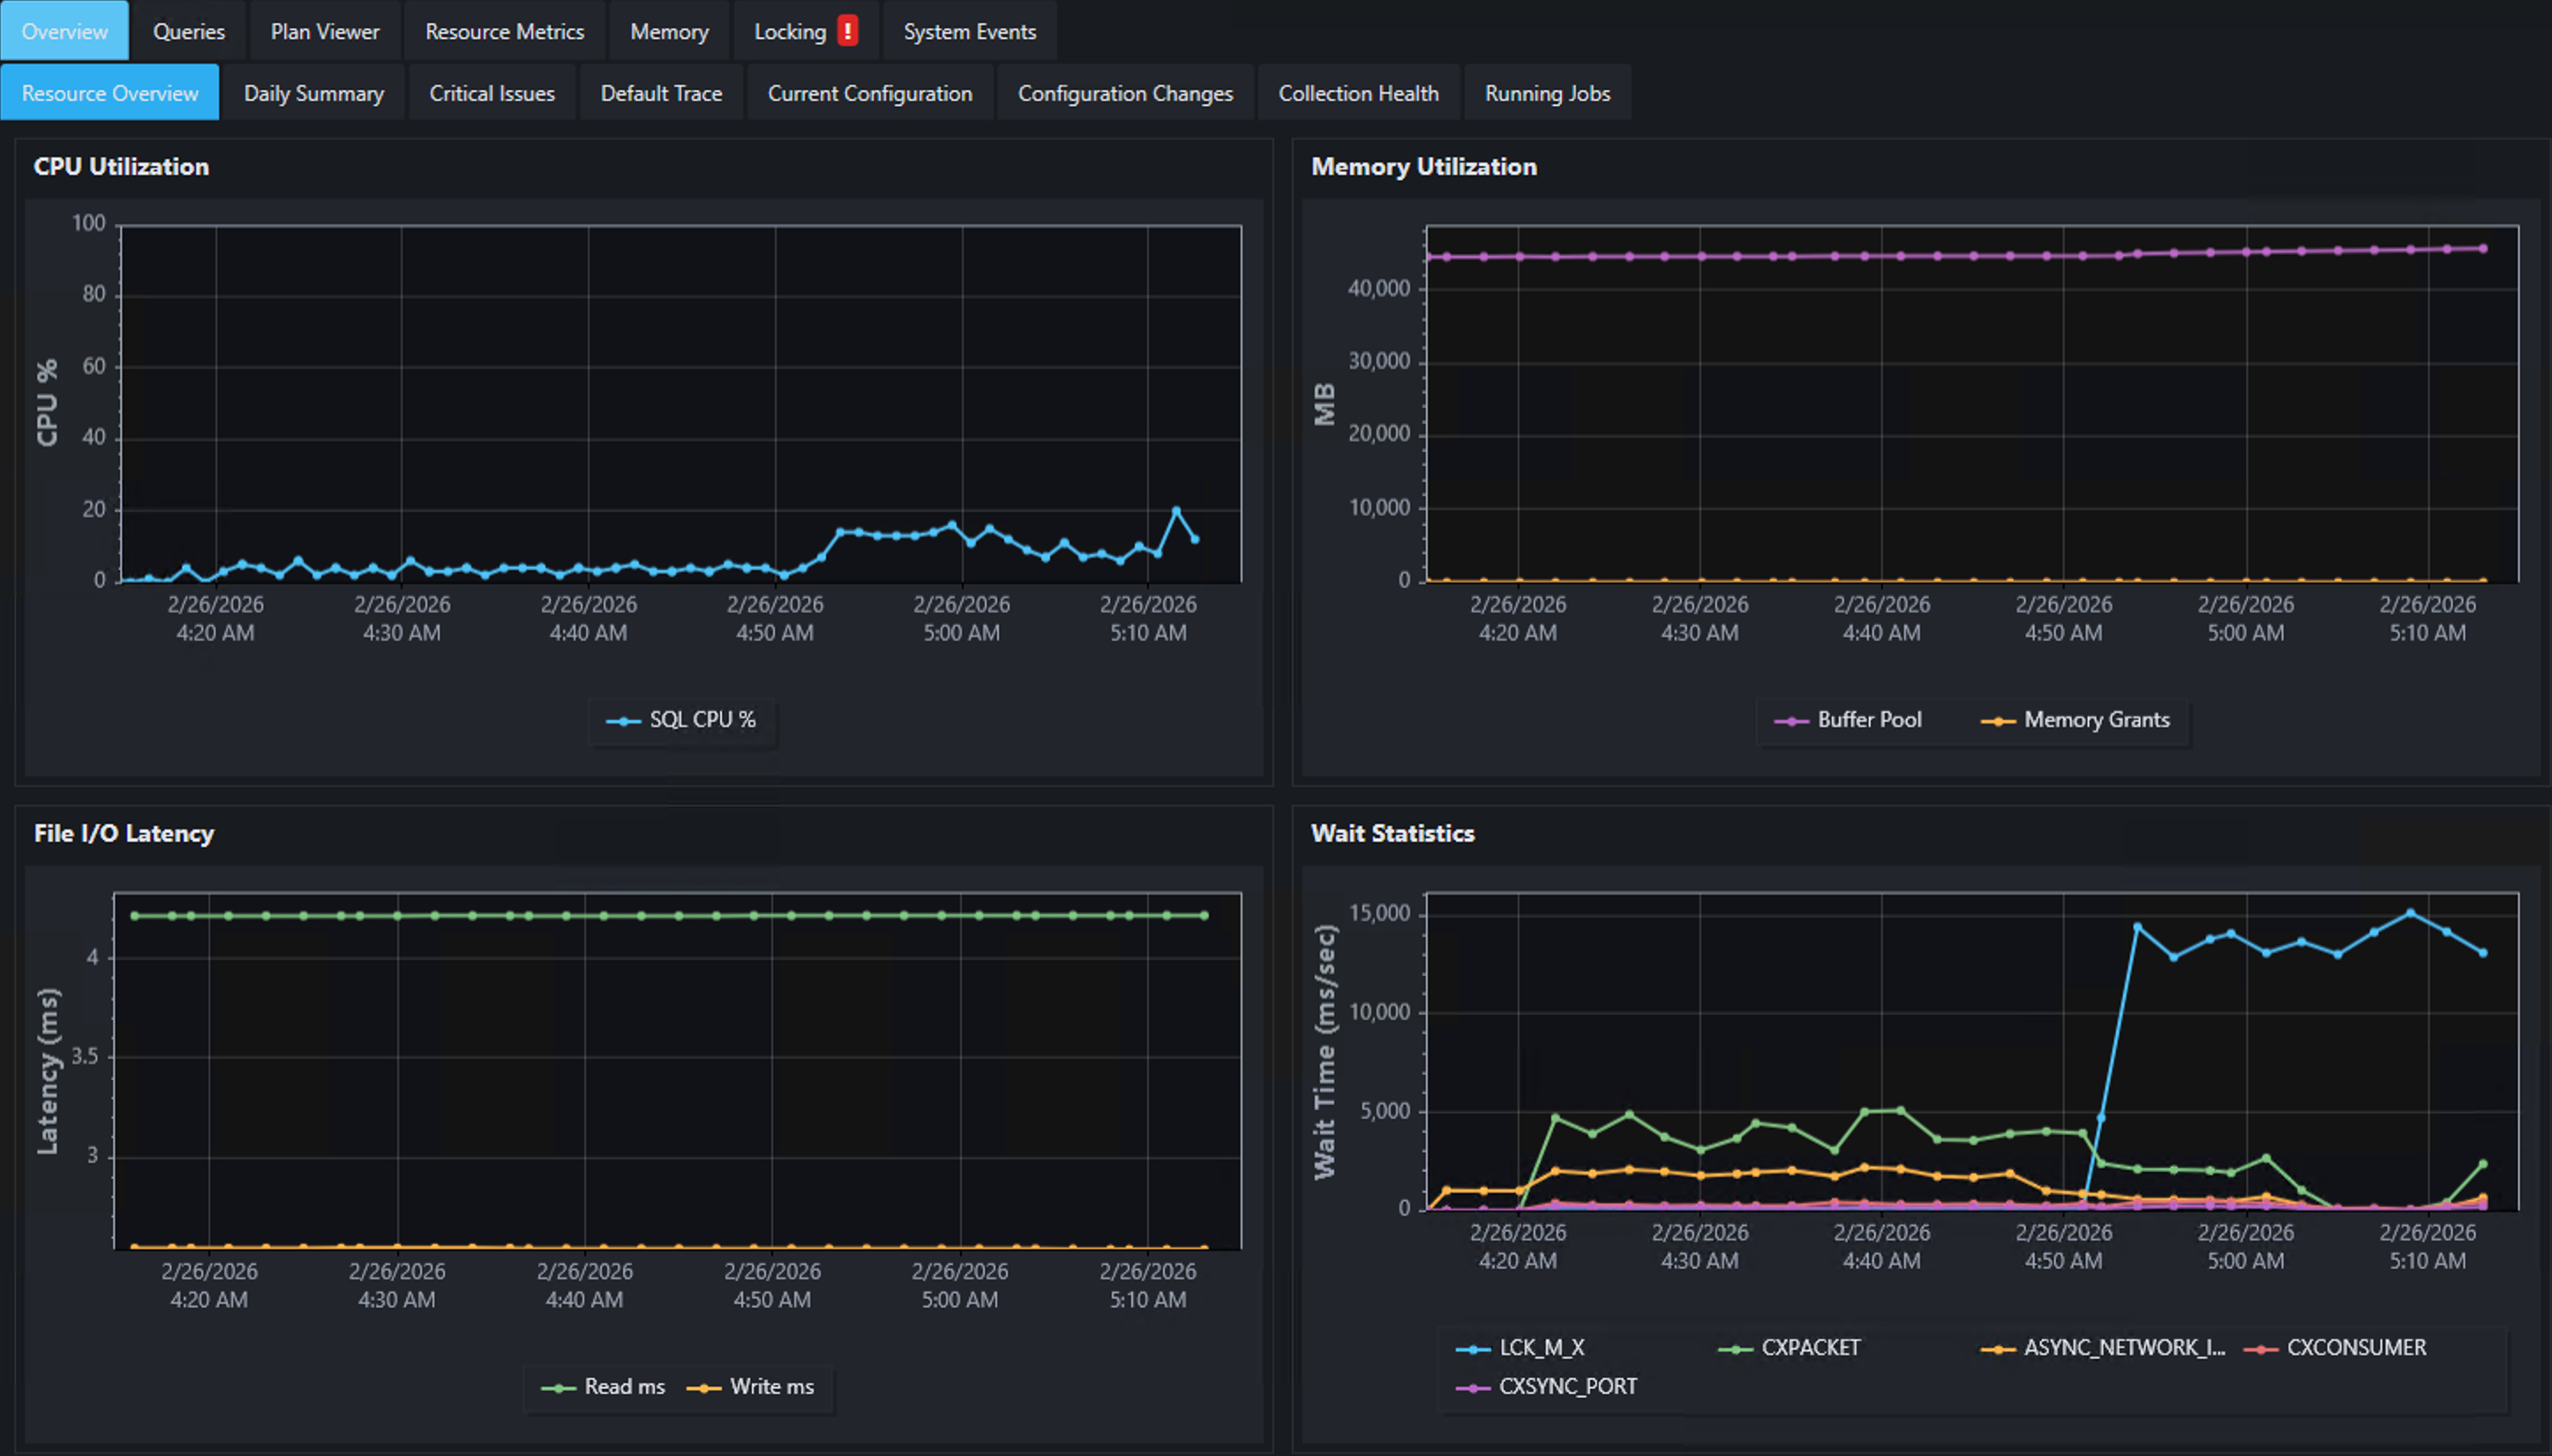
Task: Select the Daily Summary sub-tab
Action: click(x=313, y=92)
